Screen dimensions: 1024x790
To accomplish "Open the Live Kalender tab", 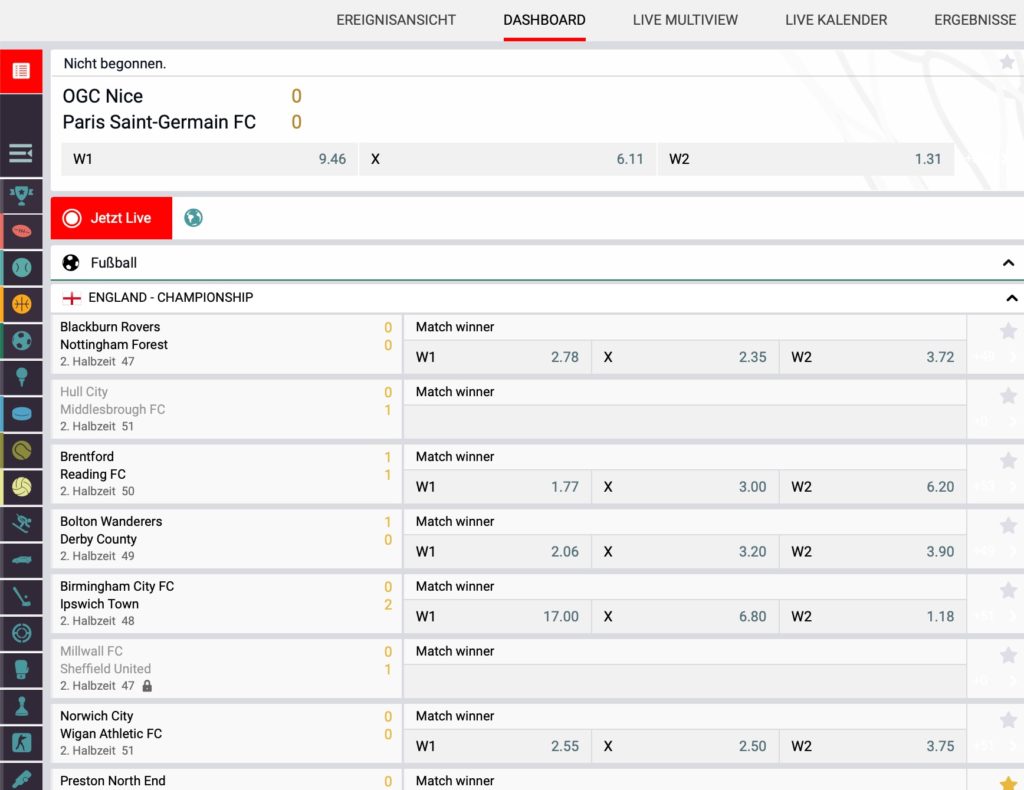I will 836,20.
